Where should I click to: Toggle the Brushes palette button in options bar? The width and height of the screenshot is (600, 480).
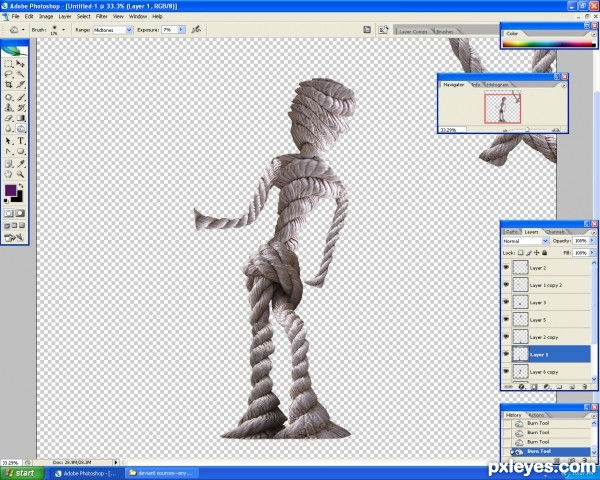click(367, 30)
